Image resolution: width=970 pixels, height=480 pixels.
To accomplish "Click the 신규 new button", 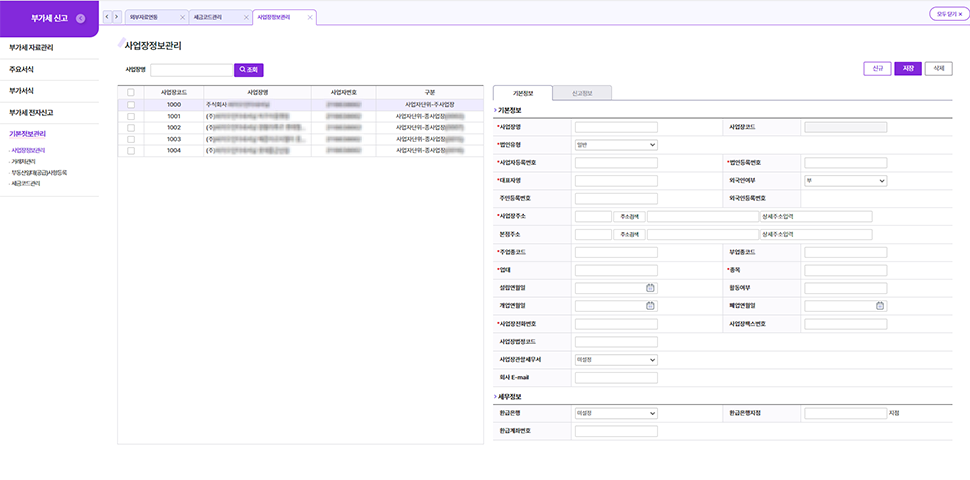I will pos(876,69).
